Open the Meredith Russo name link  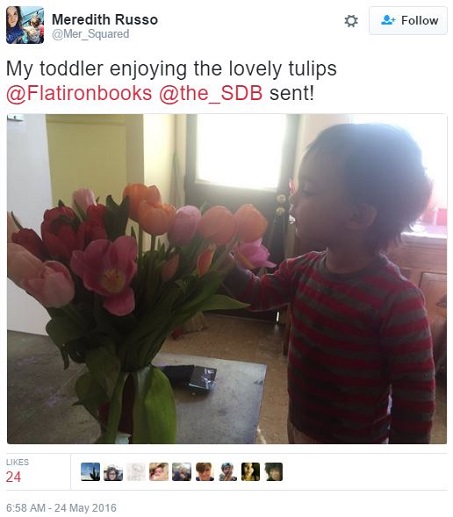pyautogui.click(x=105, y=20)
